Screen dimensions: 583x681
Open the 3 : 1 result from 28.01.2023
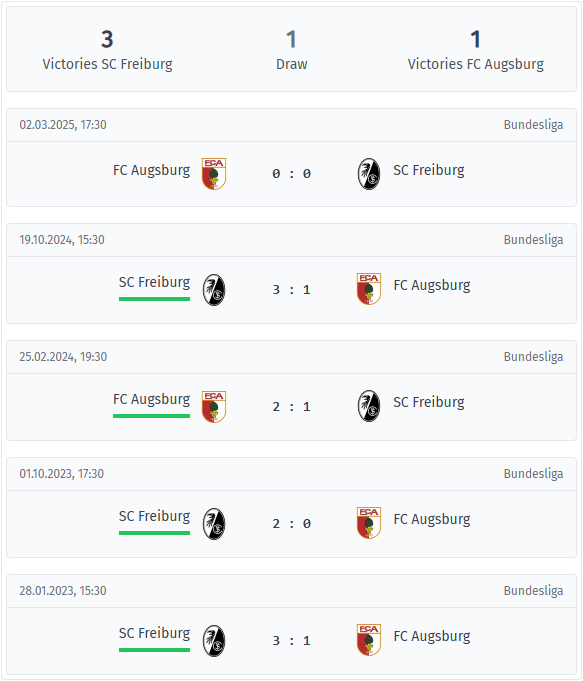coord(292,641)
